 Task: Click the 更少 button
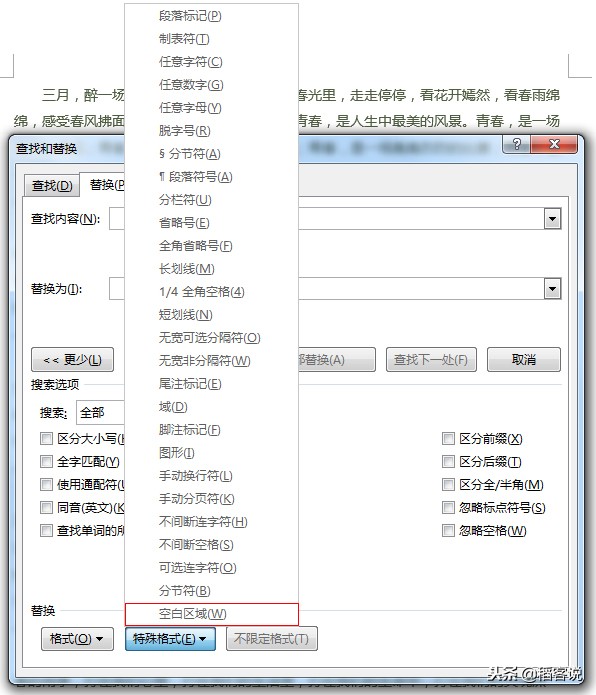[72, 359]
